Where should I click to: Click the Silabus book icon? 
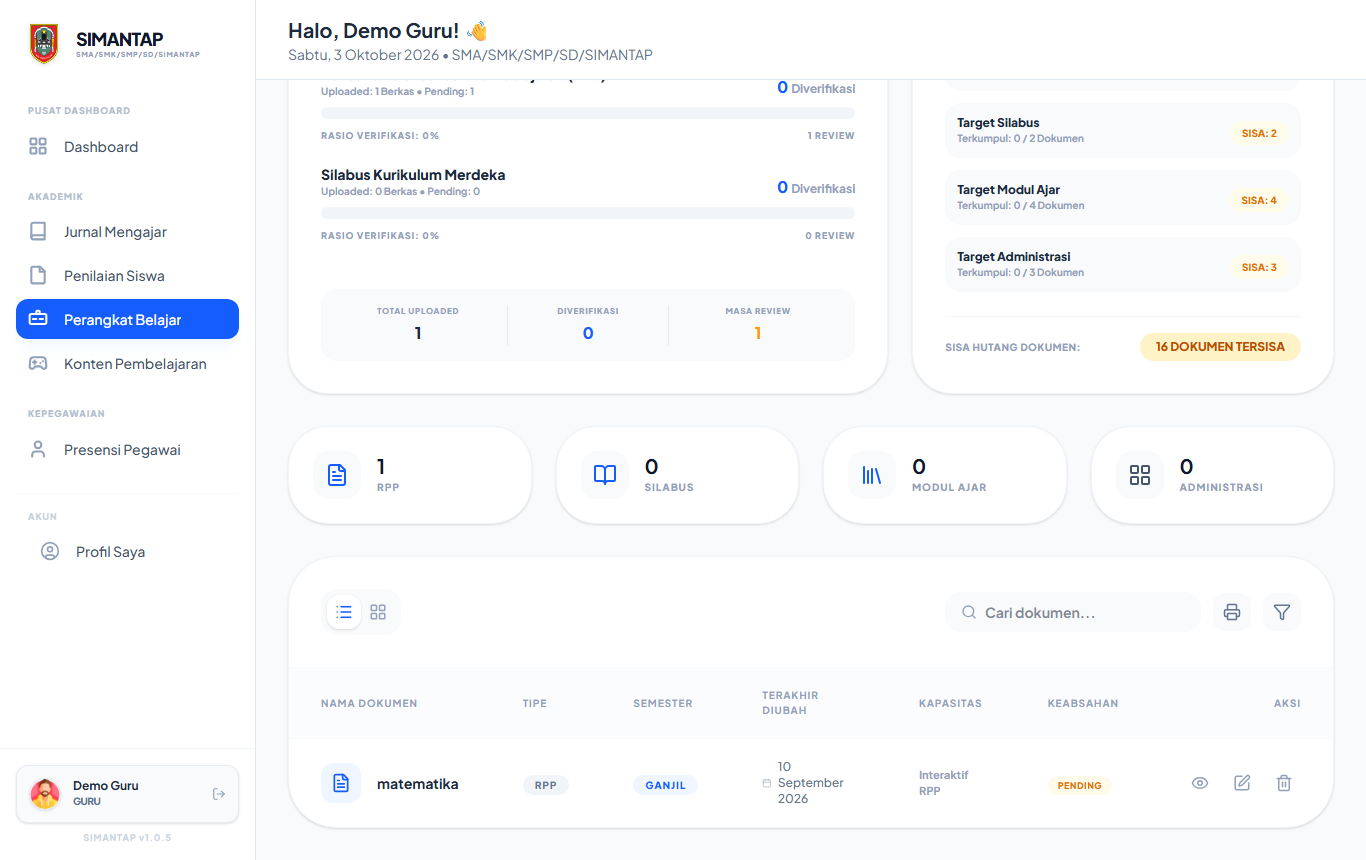(605, 475)
